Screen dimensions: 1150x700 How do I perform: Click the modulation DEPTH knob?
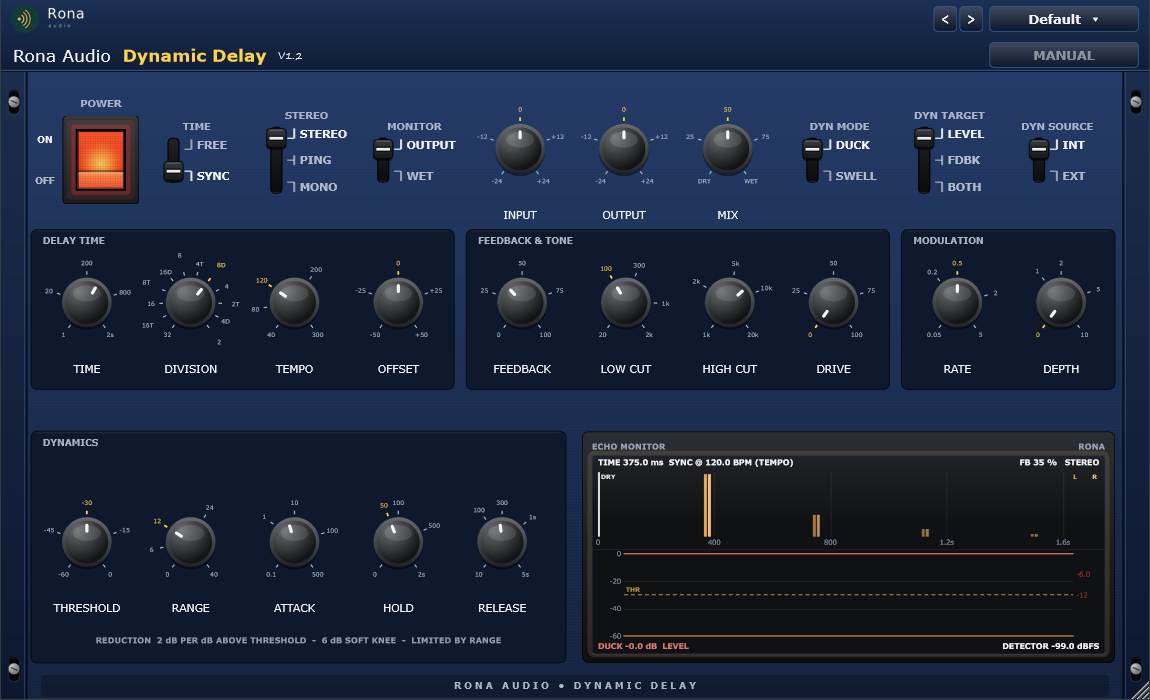coord(1061,302)
